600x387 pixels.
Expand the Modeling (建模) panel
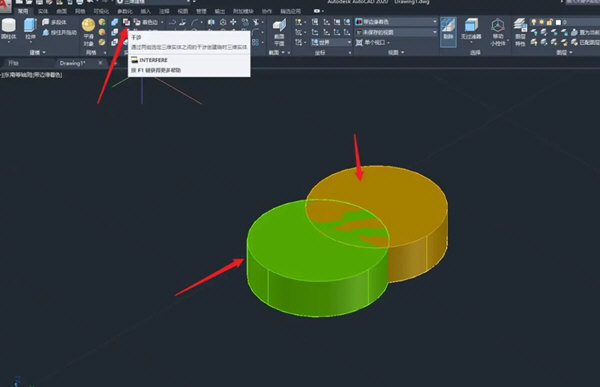point(38,52)
